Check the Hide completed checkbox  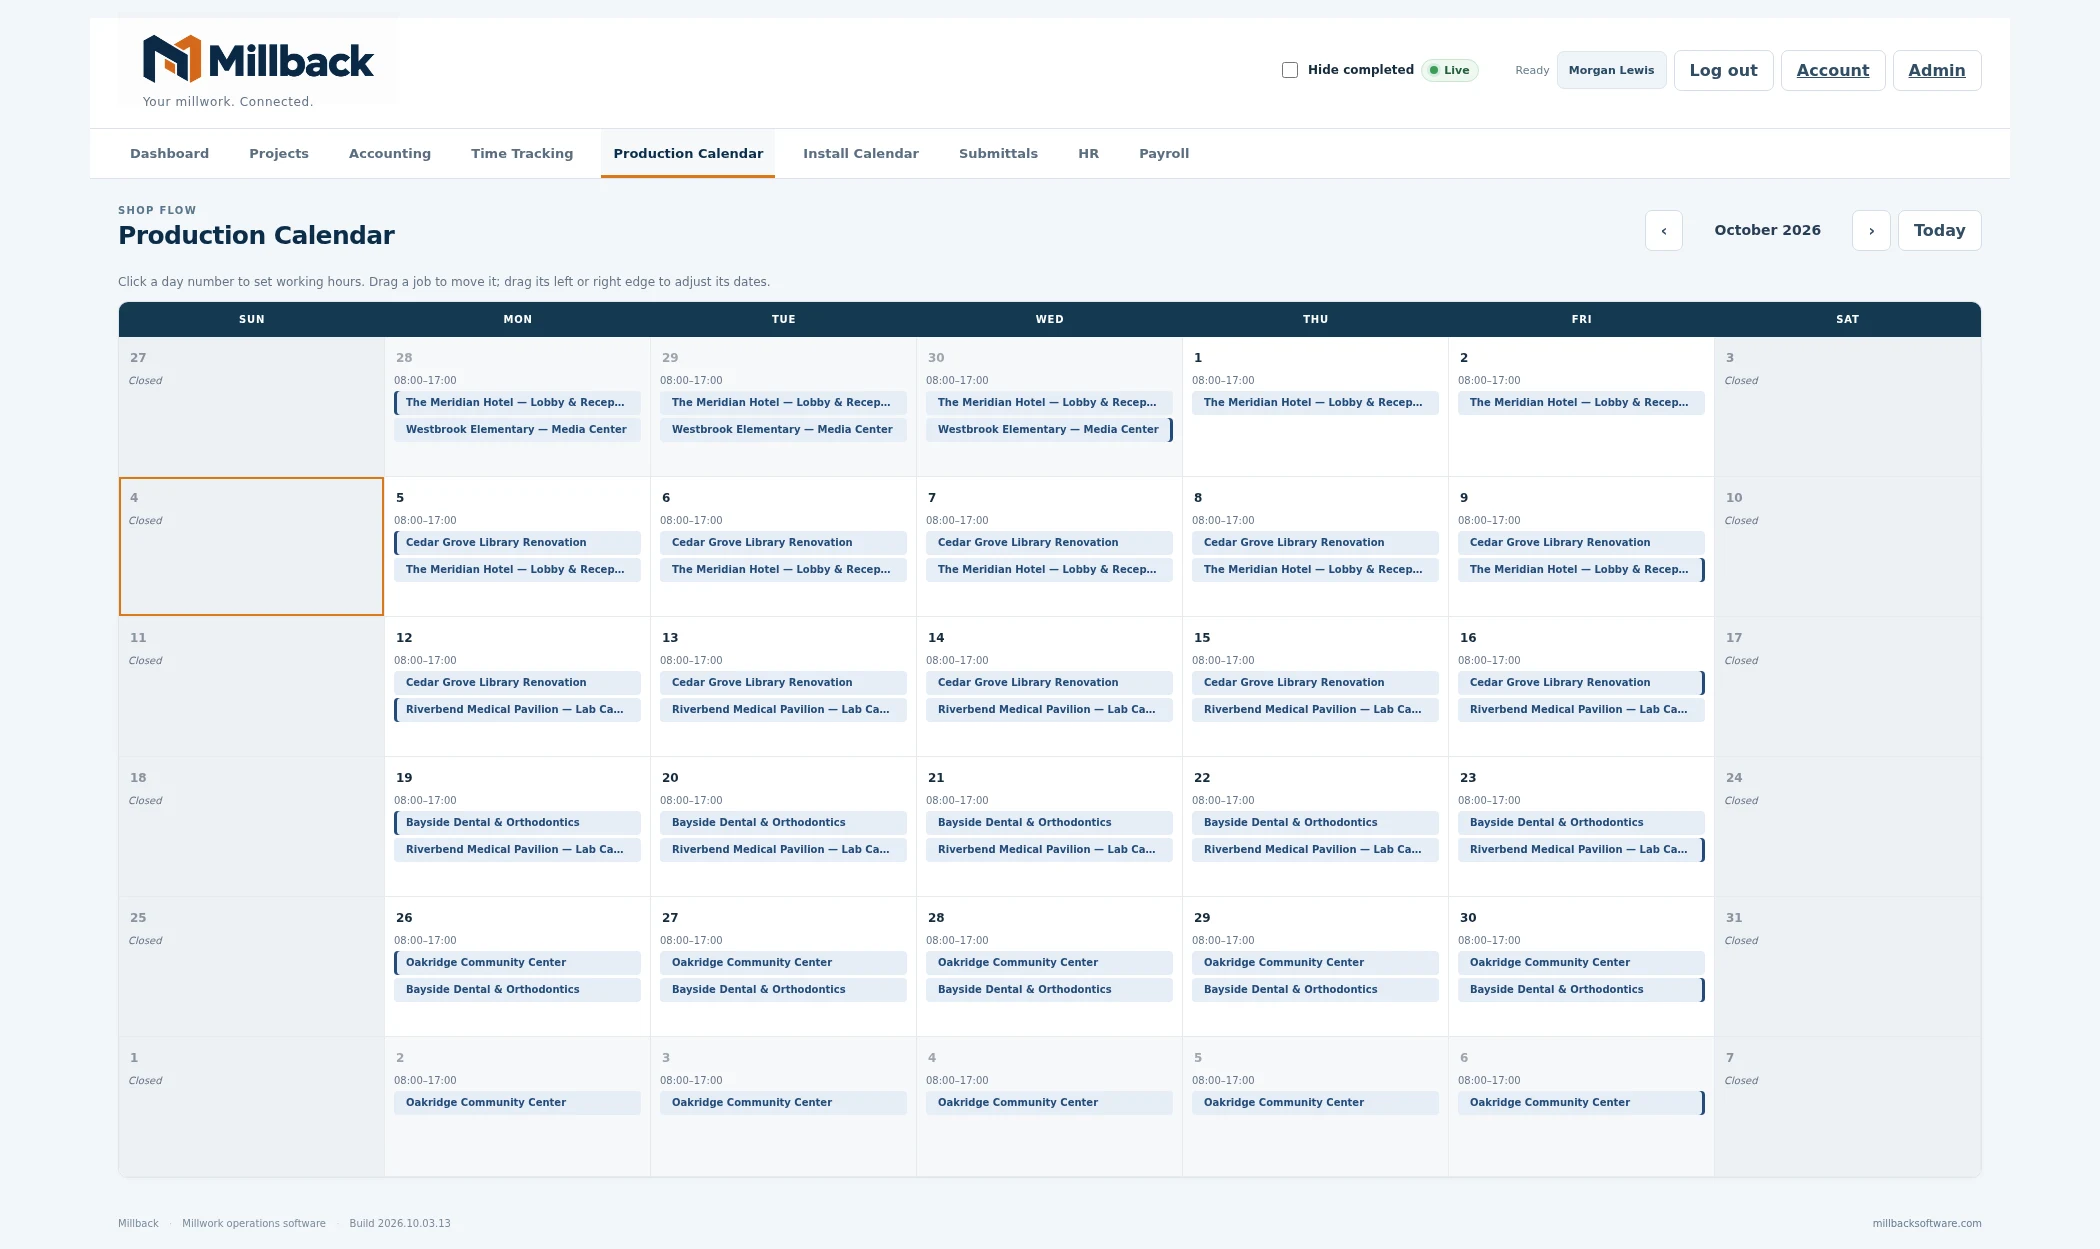pyautogui.click(x=1290, y=70)
